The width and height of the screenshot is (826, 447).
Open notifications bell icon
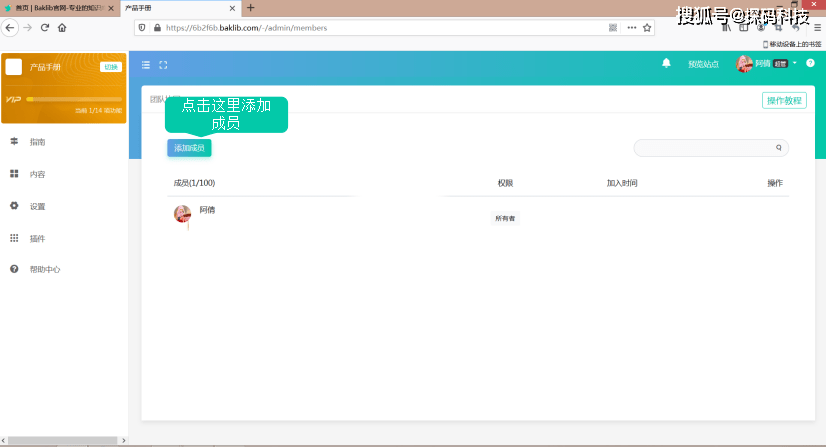(x=666, y=63)
